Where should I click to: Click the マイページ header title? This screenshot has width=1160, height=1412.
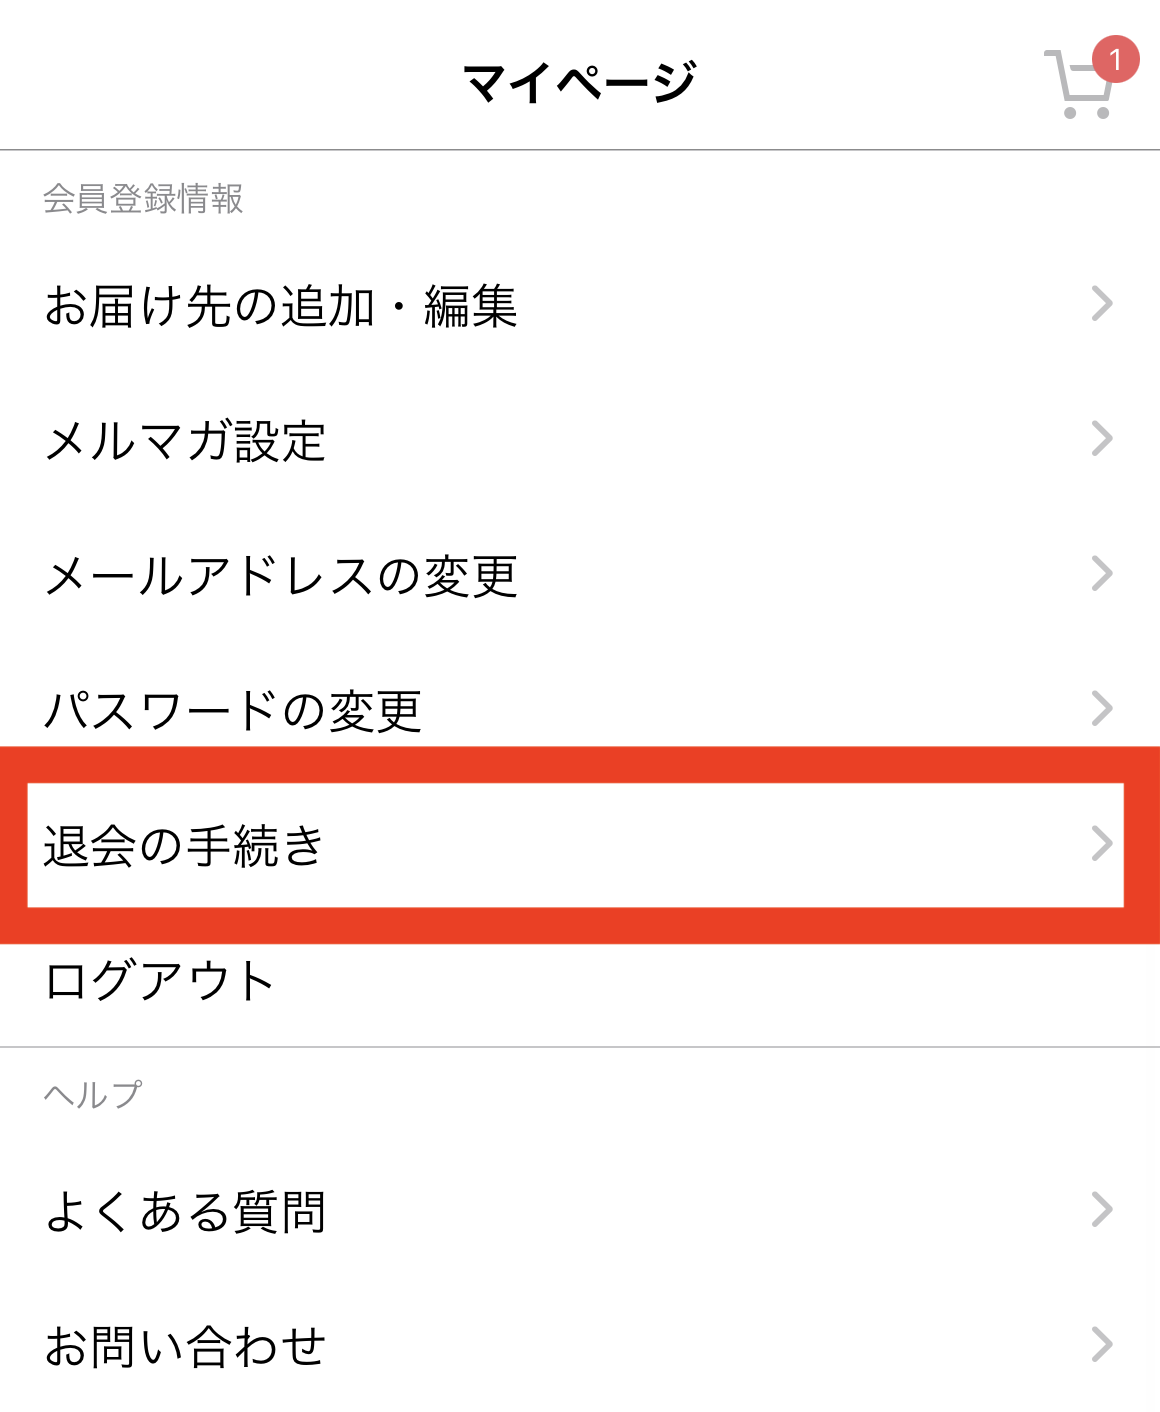click(x=580, y=75)
